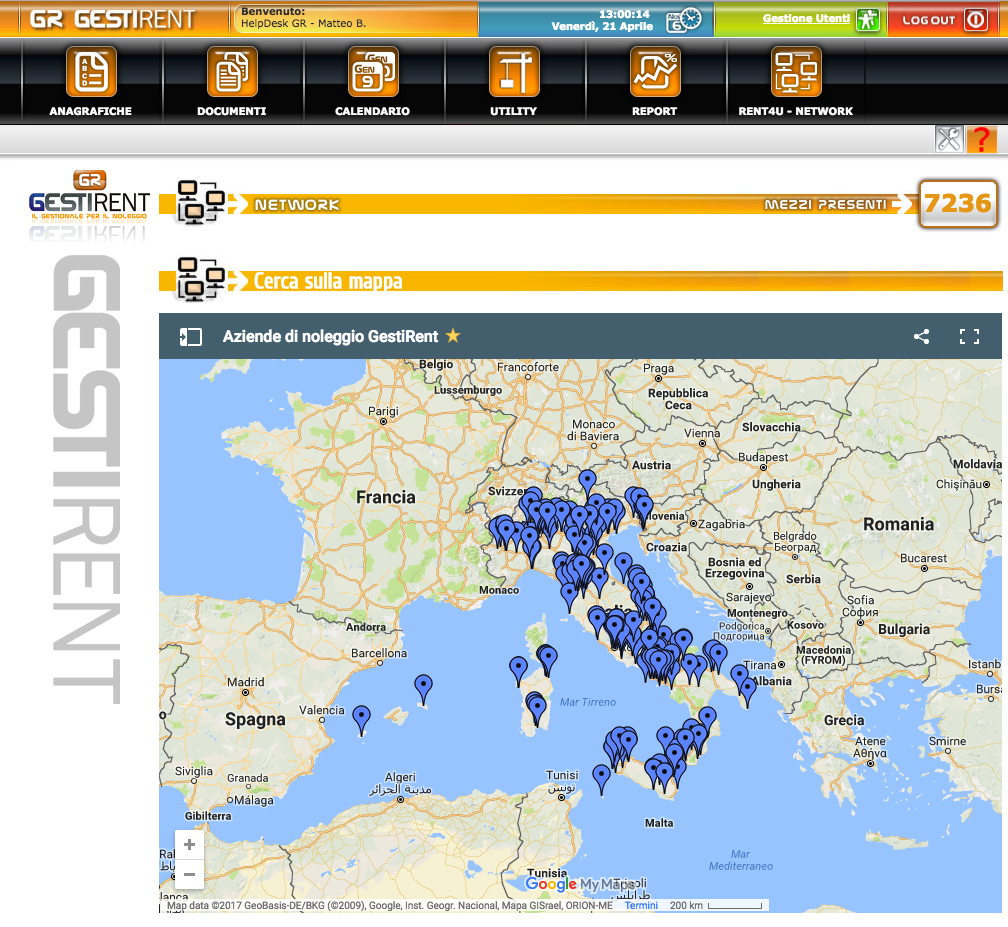Viewport: 1008px width, 927px height.
Task: Star the Aziende di noleggio GestiRent map
Action: point(453,335)
